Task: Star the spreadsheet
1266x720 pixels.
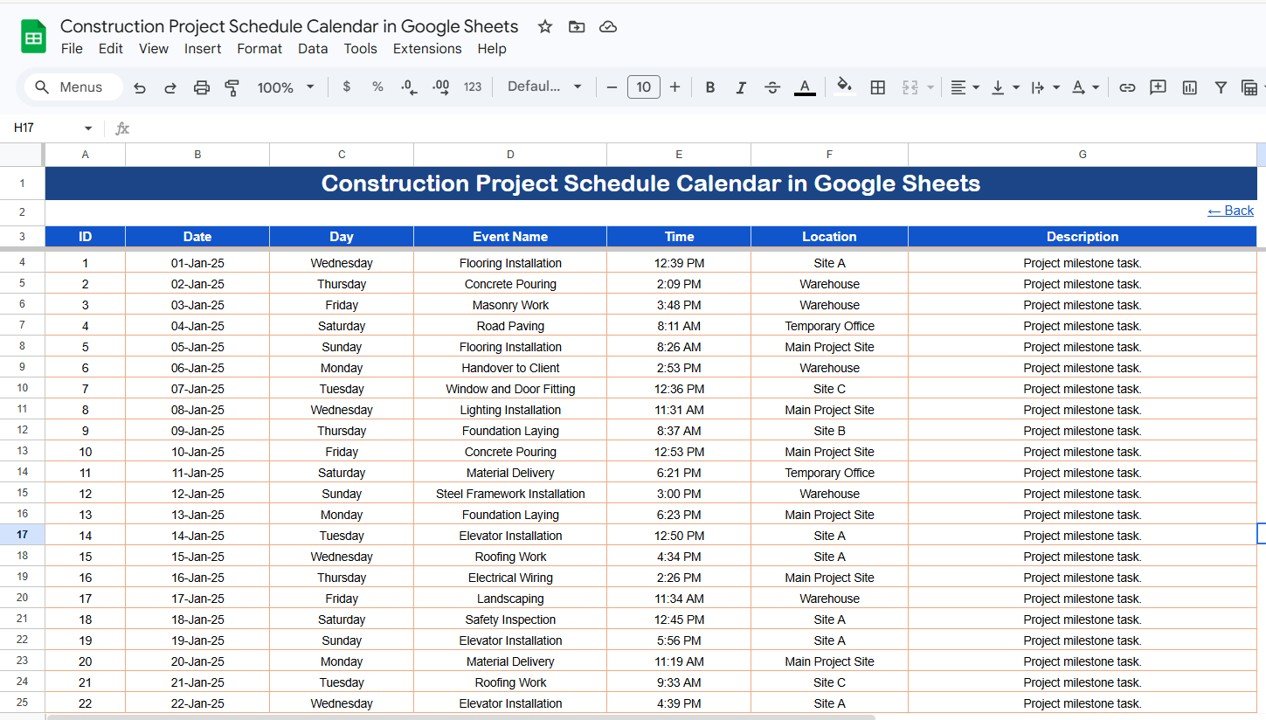Action: tap(544, 27)
